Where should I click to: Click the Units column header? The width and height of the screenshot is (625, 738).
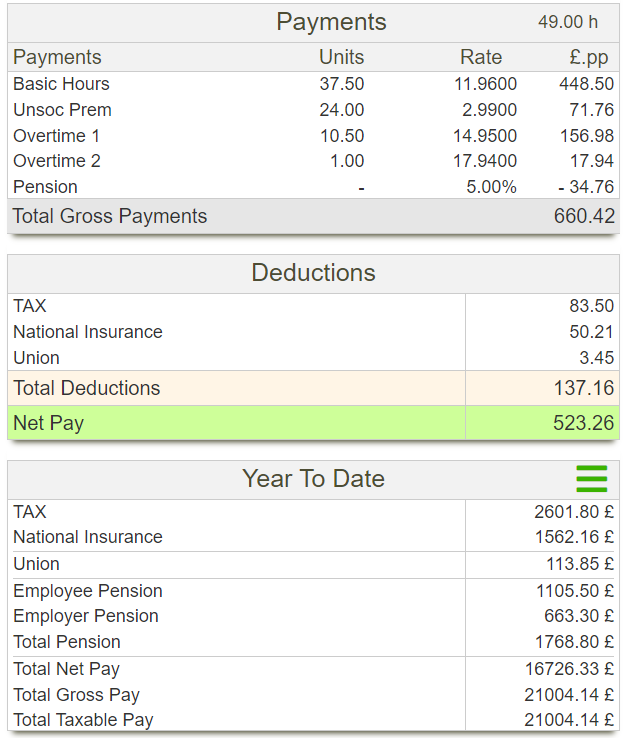click(x=341, y=57)
